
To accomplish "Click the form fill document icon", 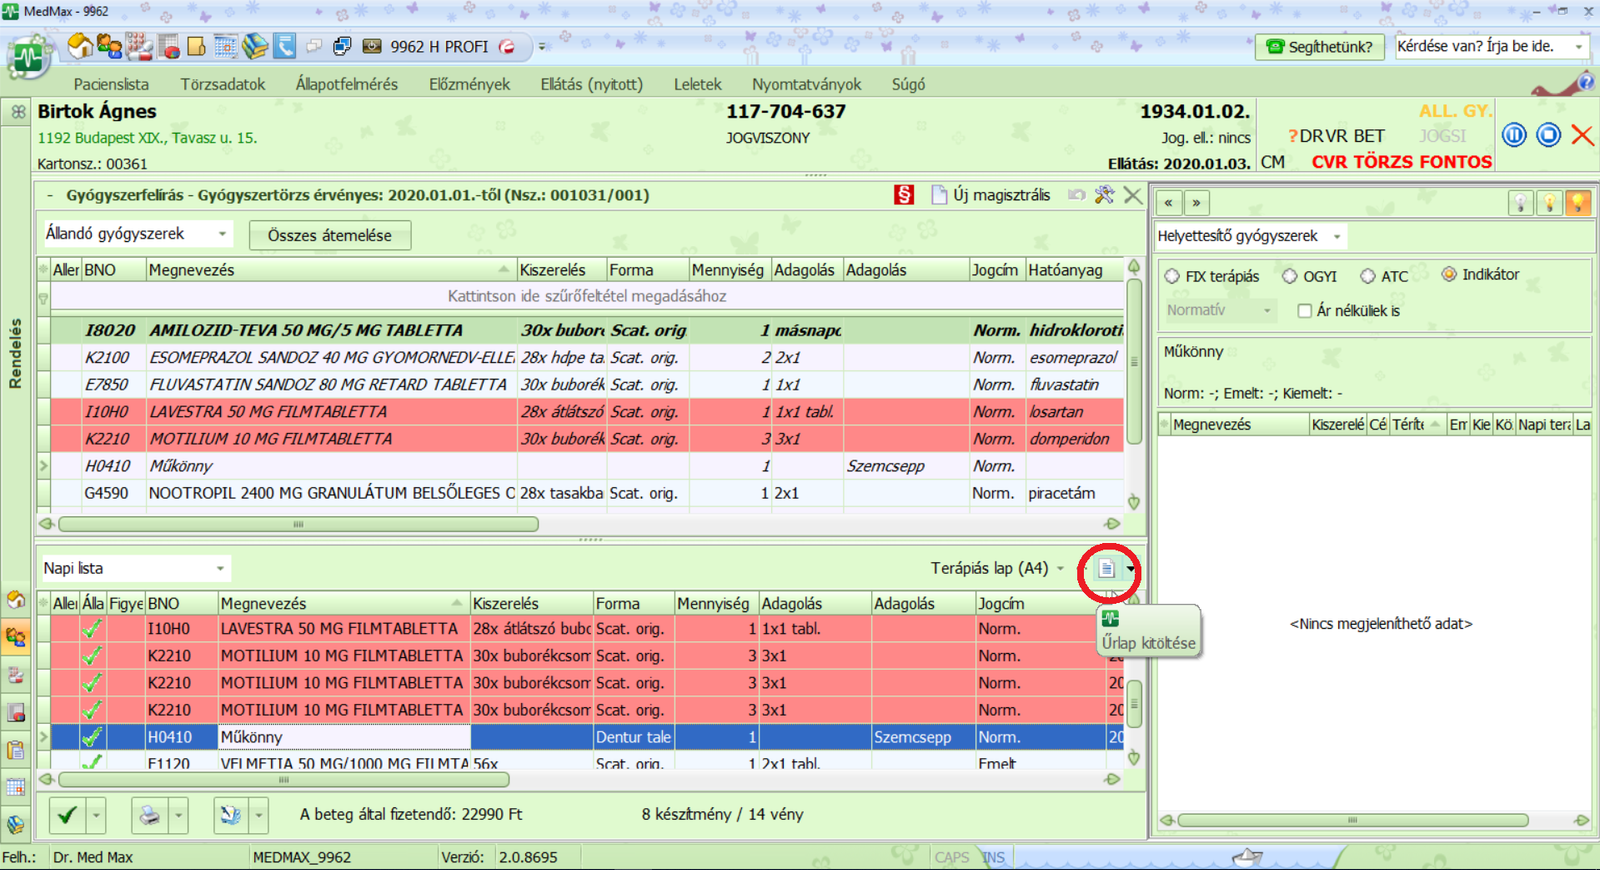I will pos(1106,569).
